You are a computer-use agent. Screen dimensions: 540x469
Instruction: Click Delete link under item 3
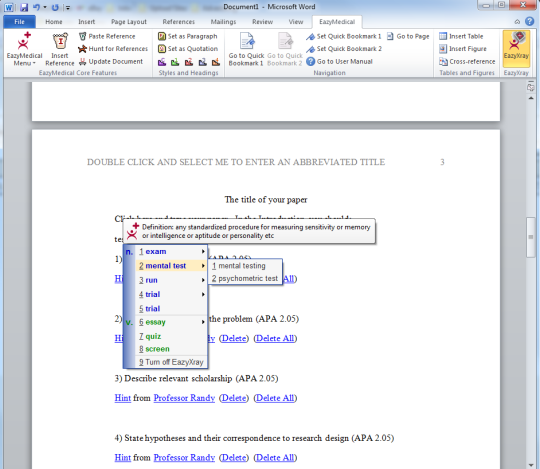click(x=234, y=398)
